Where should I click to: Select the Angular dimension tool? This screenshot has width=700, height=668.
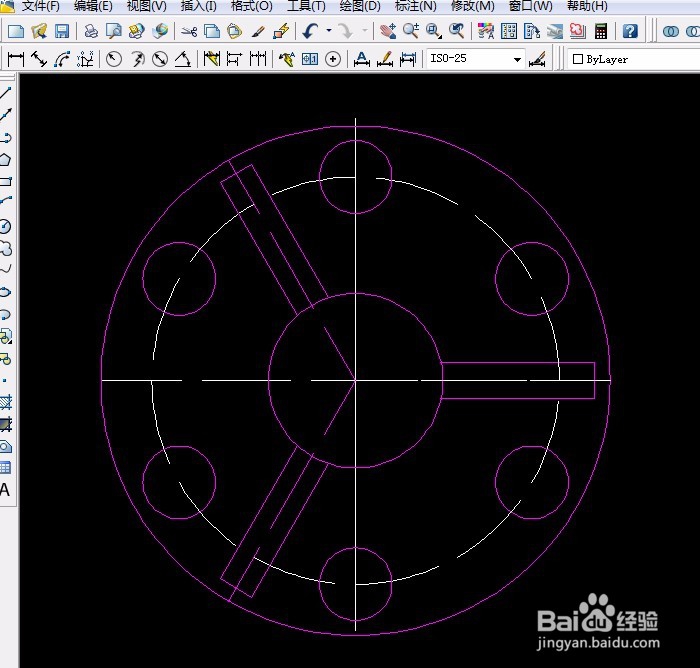(183, 59)
